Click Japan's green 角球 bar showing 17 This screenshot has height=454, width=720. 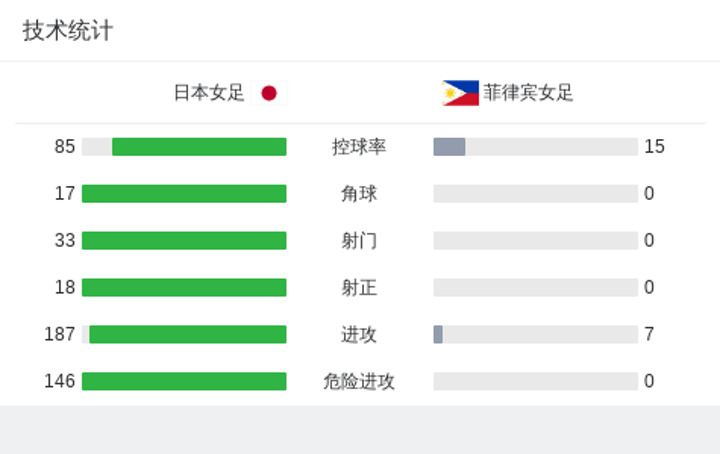184,194
